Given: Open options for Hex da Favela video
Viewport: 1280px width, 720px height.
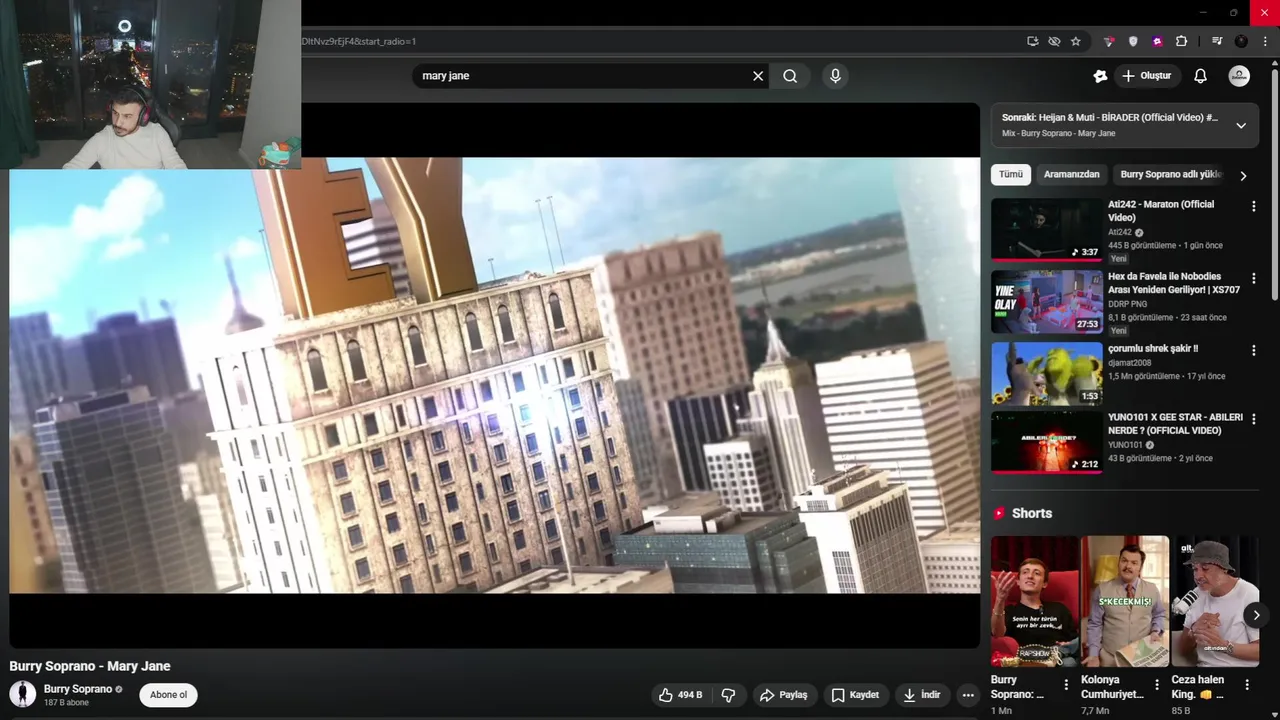Looking at the screenshot, I should pyautogui.click(x=1253, y=278).
